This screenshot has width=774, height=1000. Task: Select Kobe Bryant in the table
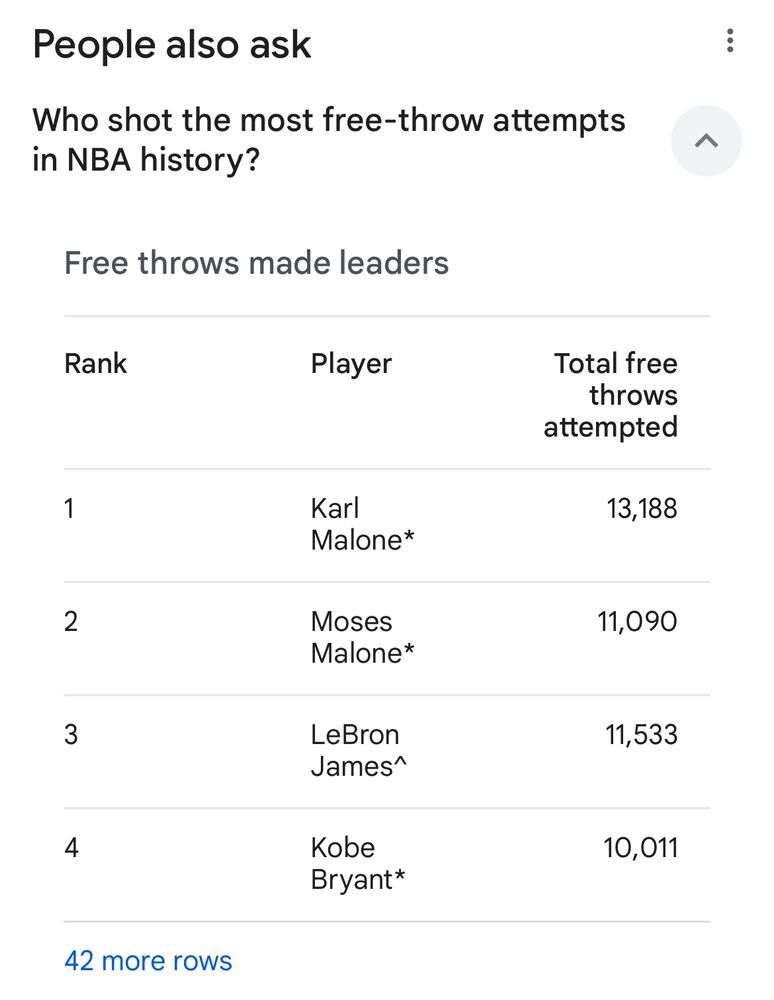[x=358, y=864]
